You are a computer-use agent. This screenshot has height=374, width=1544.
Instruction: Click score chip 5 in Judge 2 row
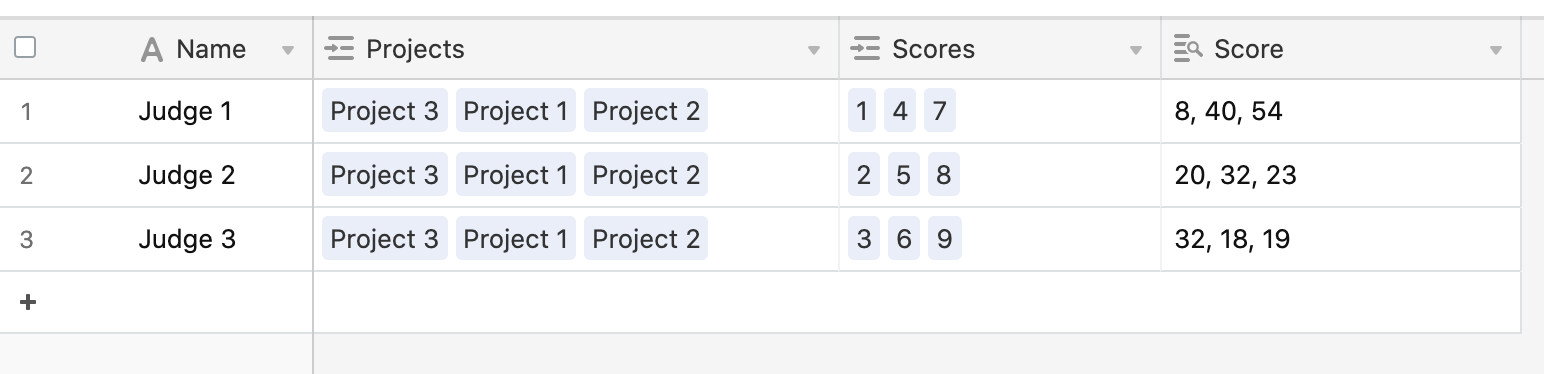(x=903, y=175)
